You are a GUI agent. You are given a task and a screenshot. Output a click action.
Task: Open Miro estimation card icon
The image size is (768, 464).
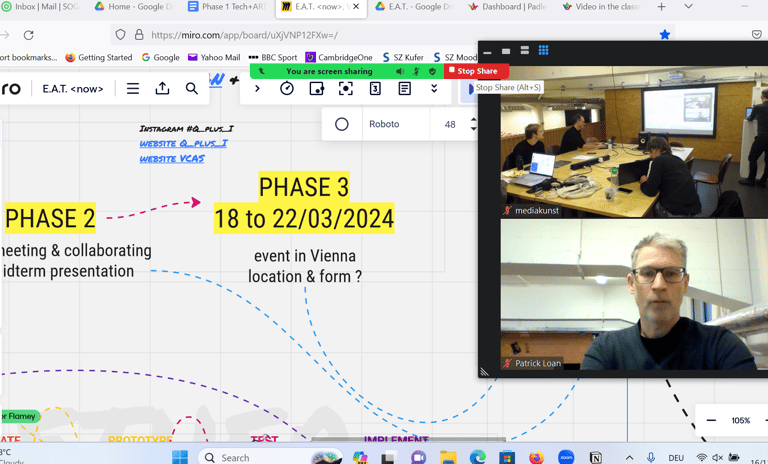click(375, 89)
